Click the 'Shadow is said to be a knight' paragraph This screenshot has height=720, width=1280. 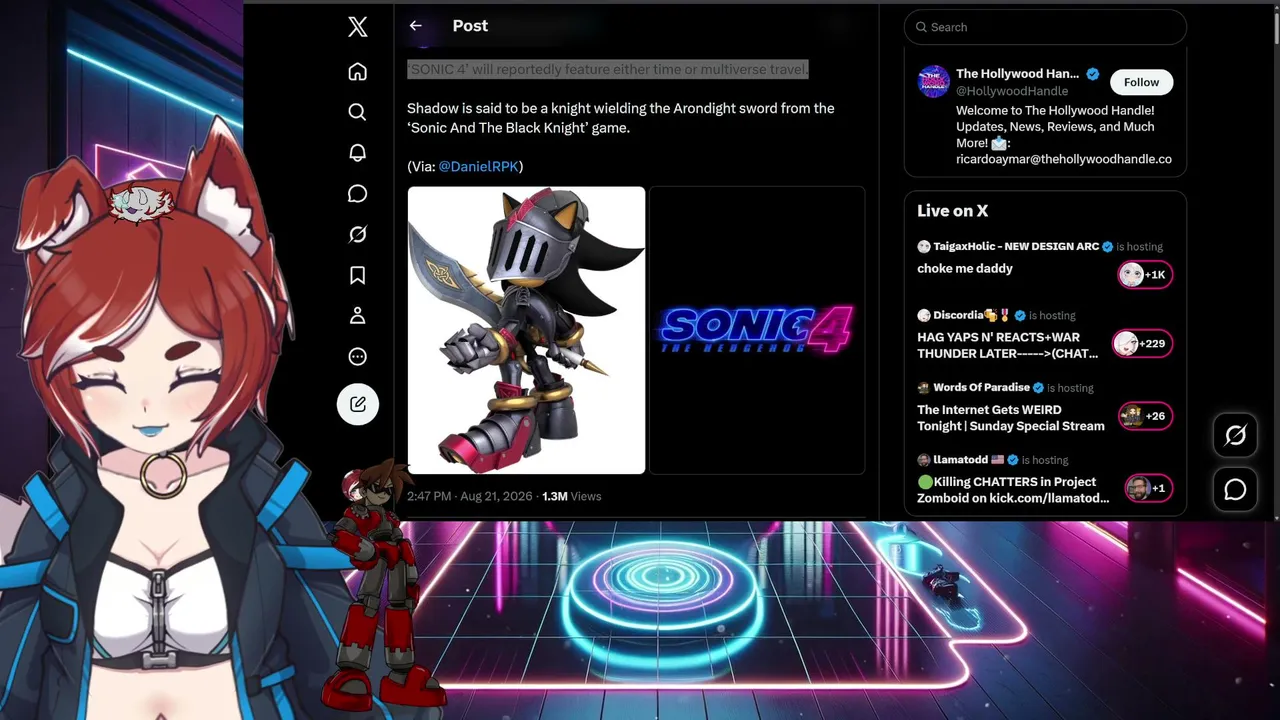(620, 118)
